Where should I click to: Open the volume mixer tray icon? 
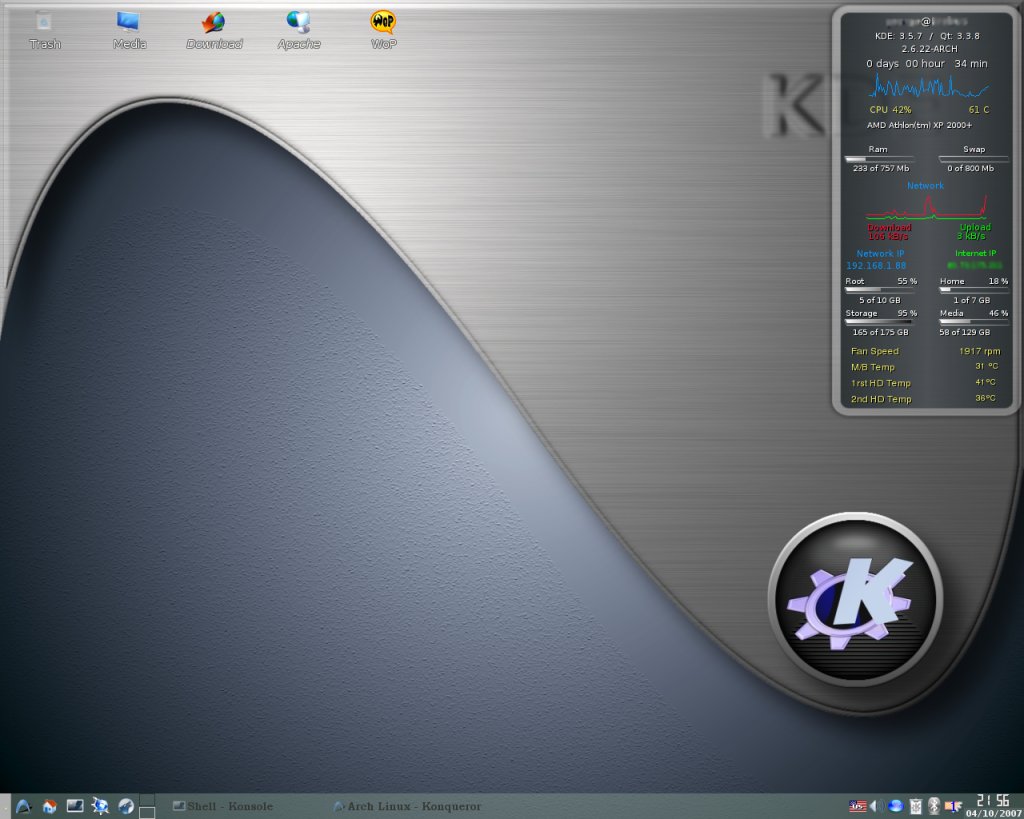pyautogui.click(x=876, y=807)
